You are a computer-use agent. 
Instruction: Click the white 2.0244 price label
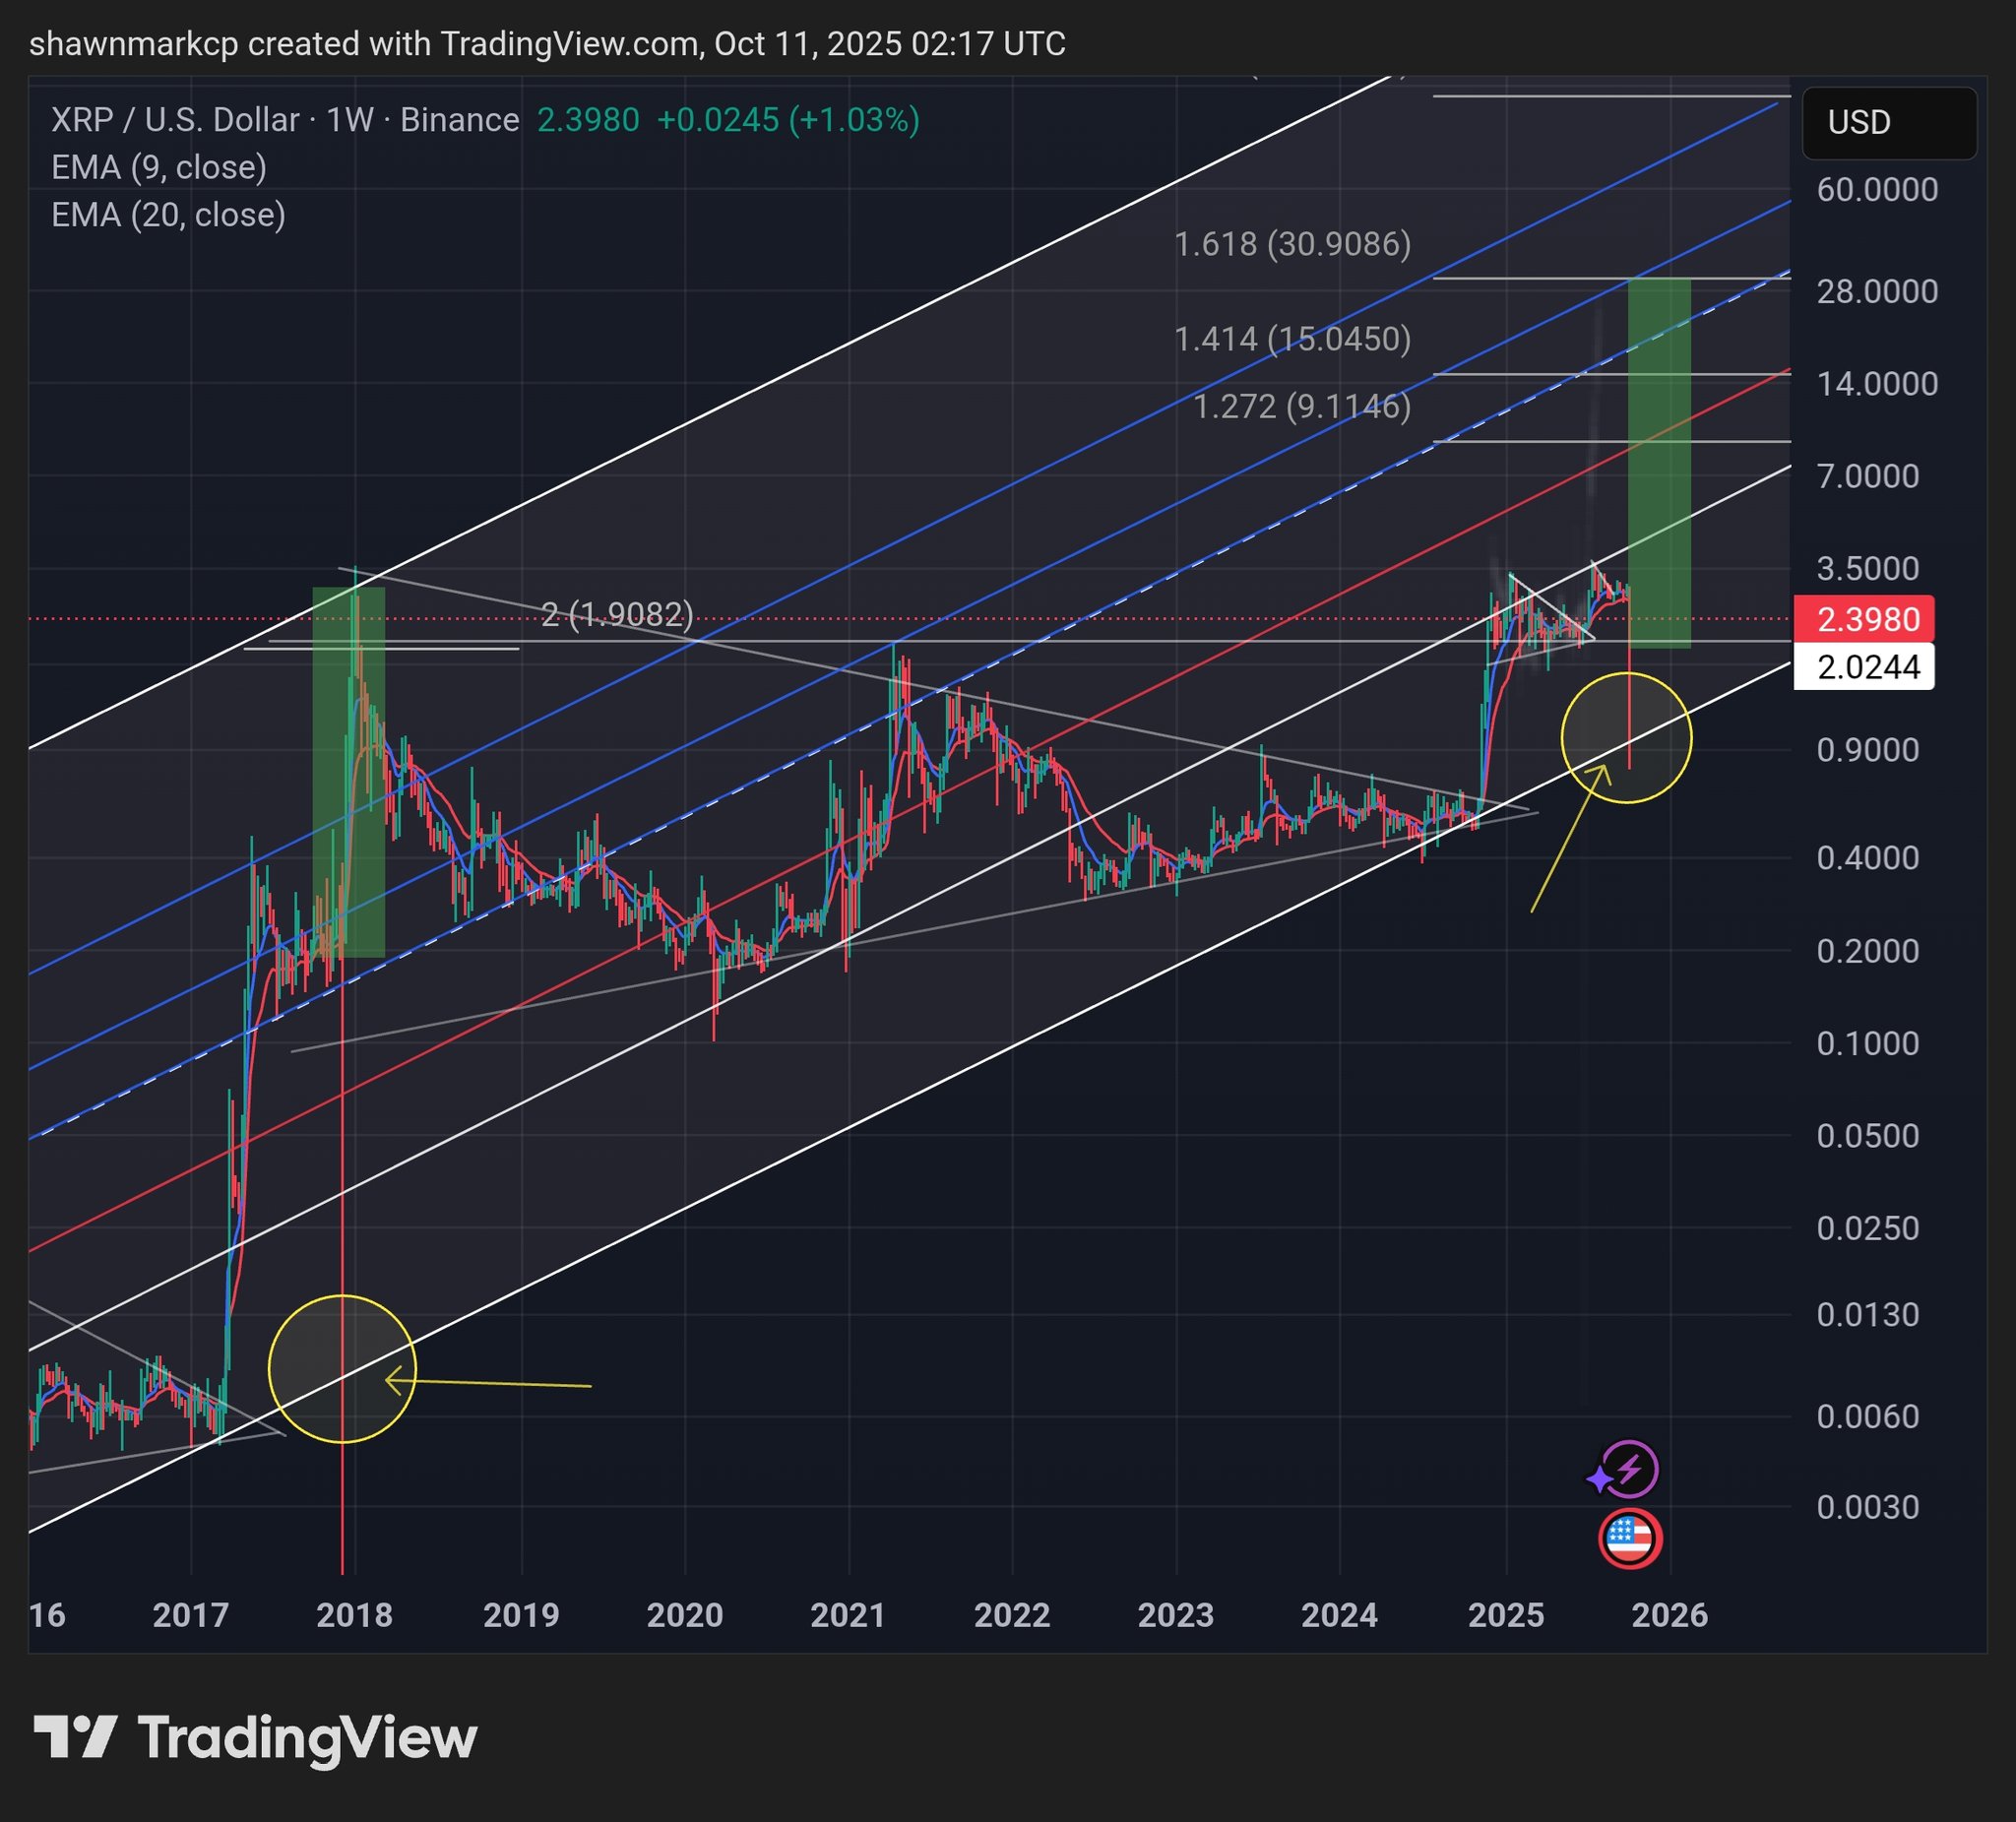(x=1865, y=666)
